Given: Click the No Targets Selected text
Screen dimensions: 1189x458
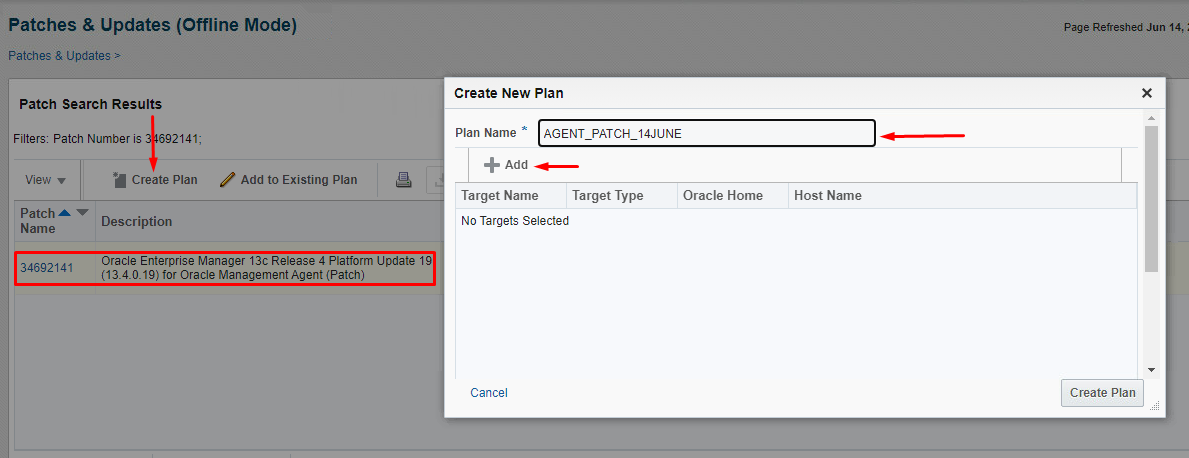Looking at the screenshot, I should (515, 221).
